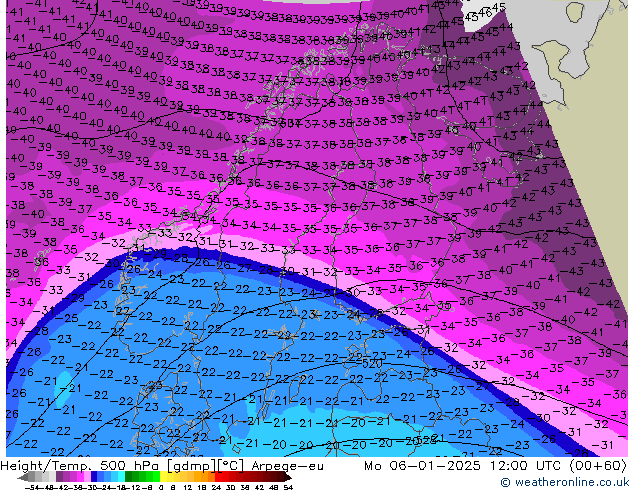The image size is (634, 490).
Task: Click the legend value 54 at scale end
Action: pos(288,487)
